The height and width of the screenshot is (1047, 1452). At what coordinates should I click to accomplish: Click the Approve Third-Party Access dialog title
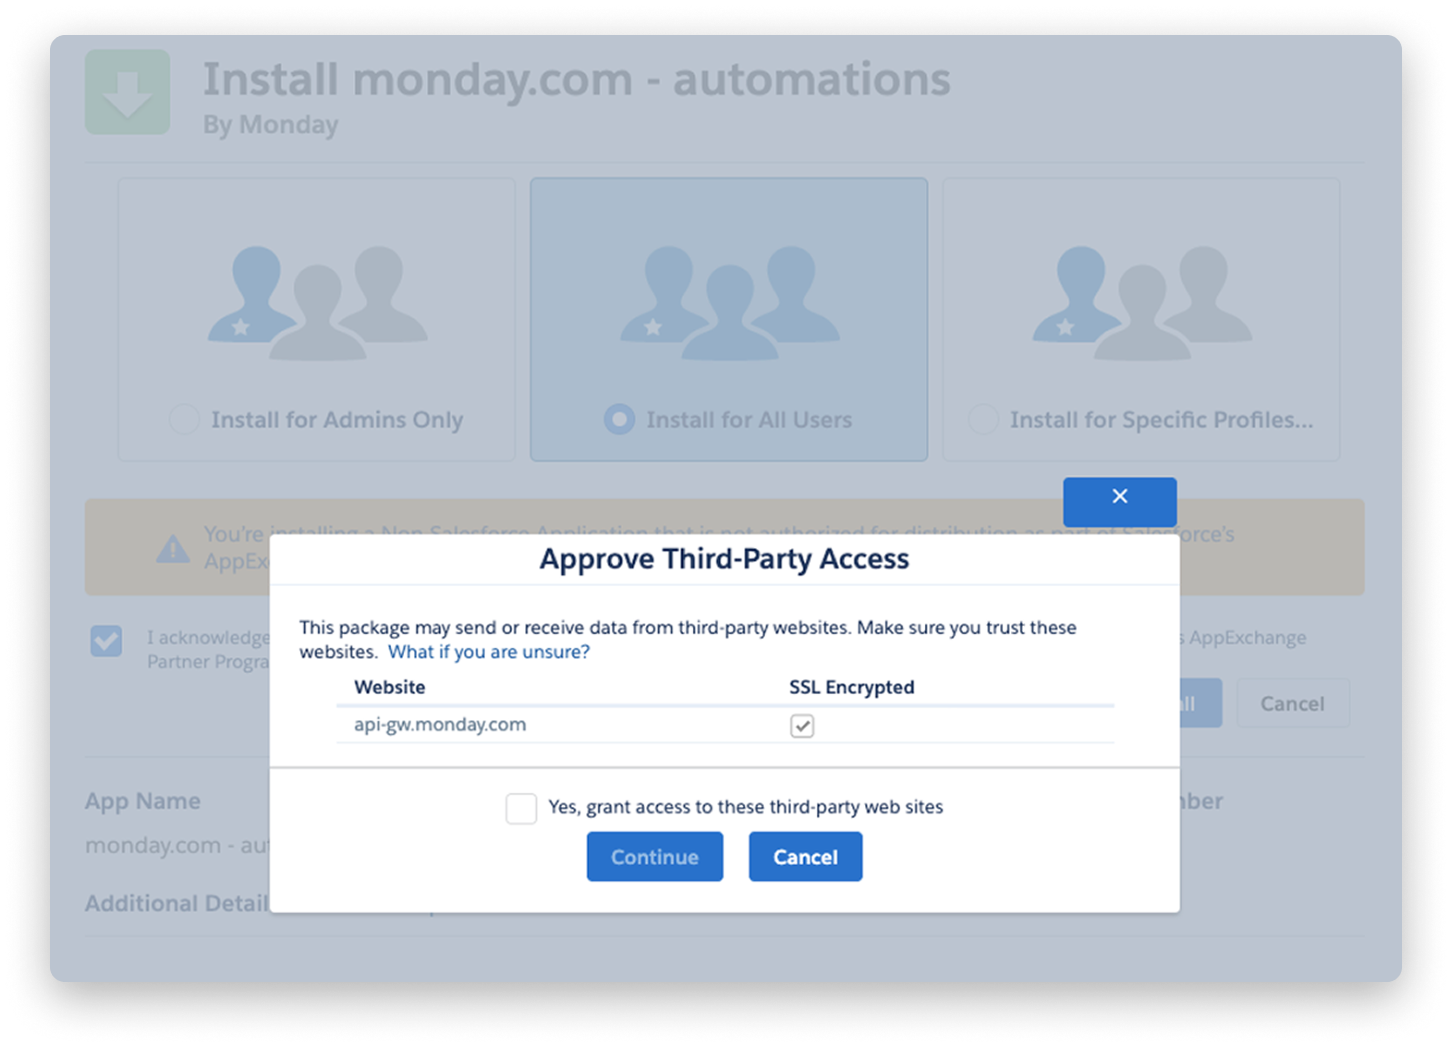click(x=724, y=559)
